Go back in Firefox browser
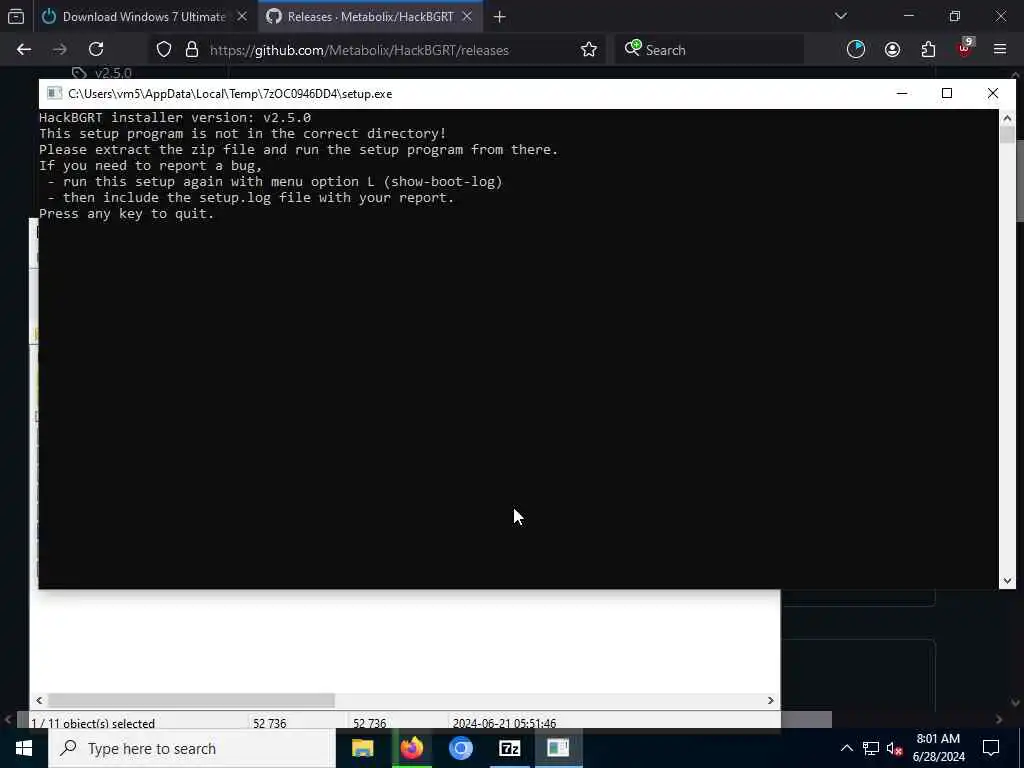 (x=24, y=50)
